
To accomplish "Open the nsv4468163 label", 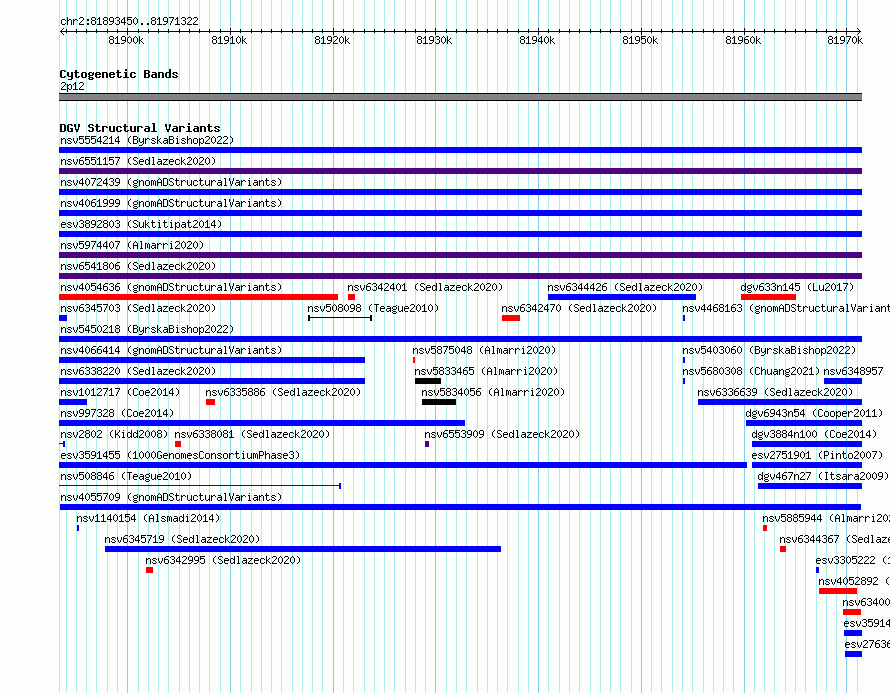I will click(786, 308).
